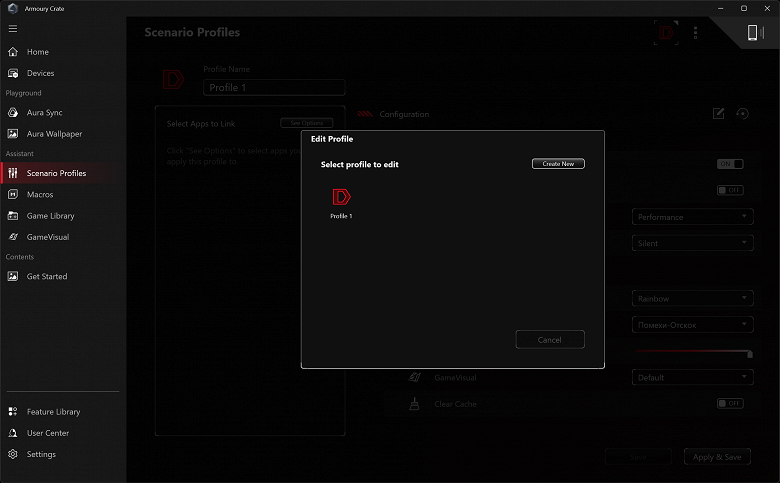Open Get Started in sidebar

pyautogui.click(x=47, y=277)
